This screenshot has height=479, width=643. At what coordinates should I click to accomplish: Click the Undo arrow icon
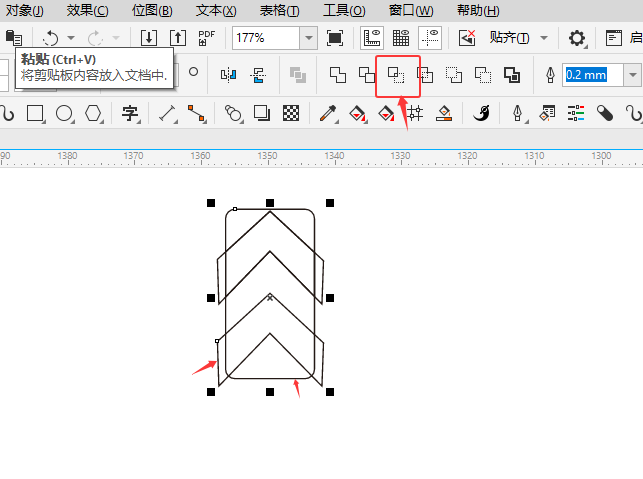point(50,38)
